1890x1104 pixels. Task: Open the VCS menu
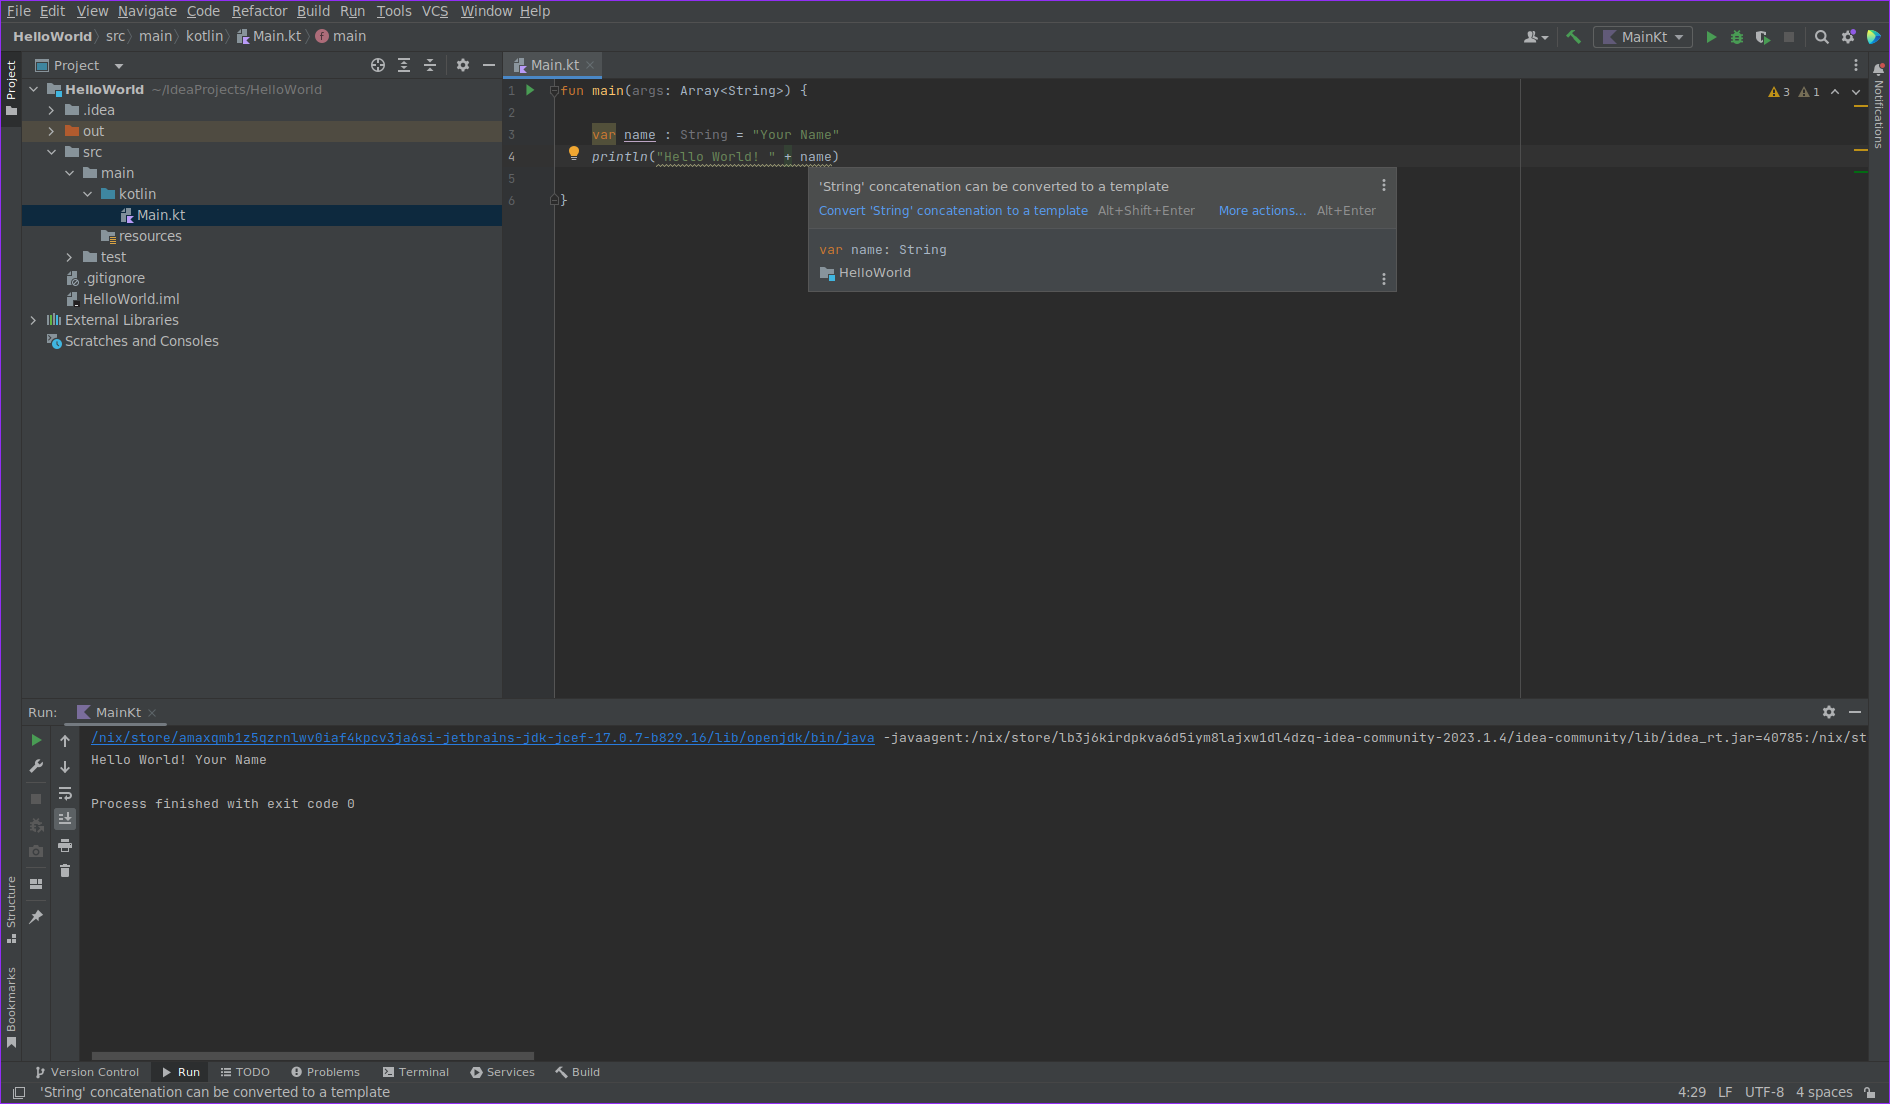pos(435,11)
